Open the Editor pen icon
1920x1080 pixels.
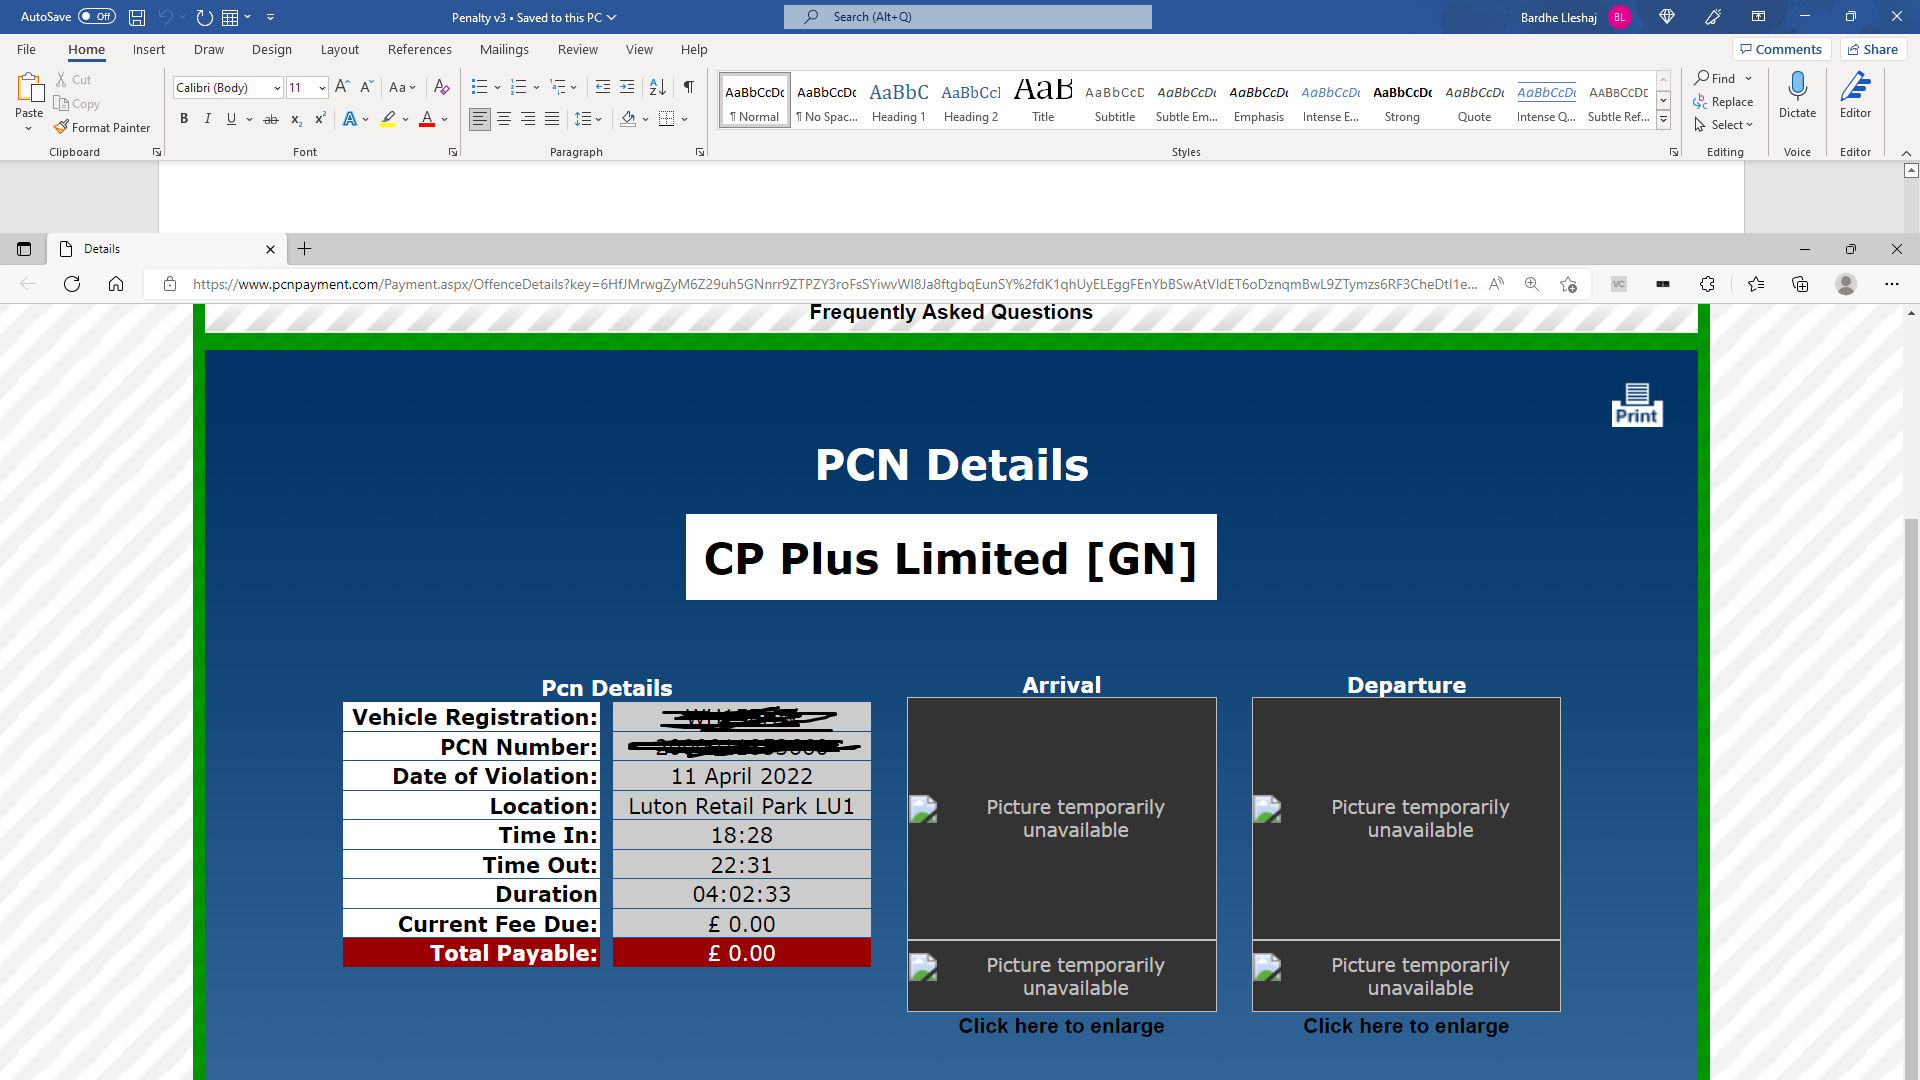1855,87
